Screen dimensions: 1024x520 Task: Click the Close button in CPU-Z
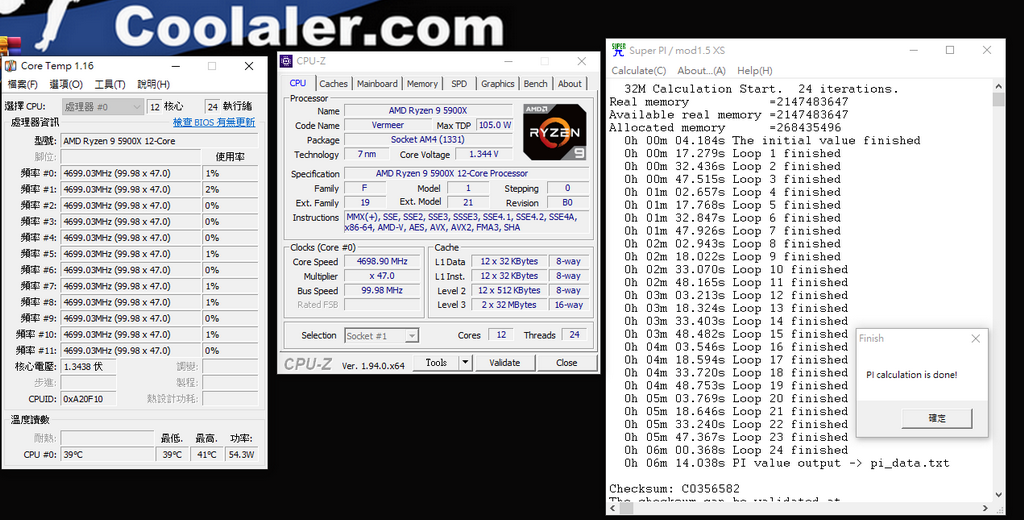click(x=566, y=363)
